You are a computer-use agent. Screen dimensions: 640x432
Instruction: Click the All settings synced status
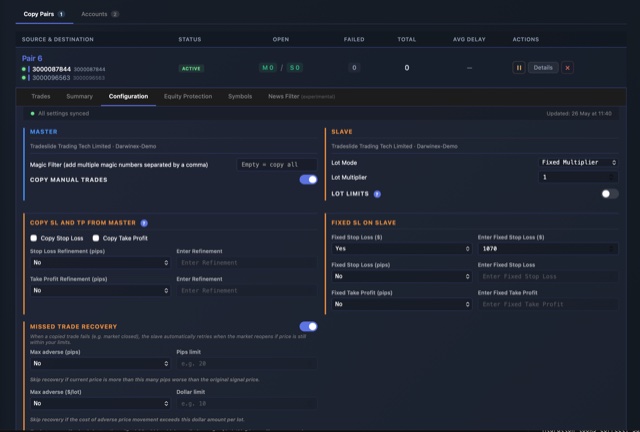60,114
